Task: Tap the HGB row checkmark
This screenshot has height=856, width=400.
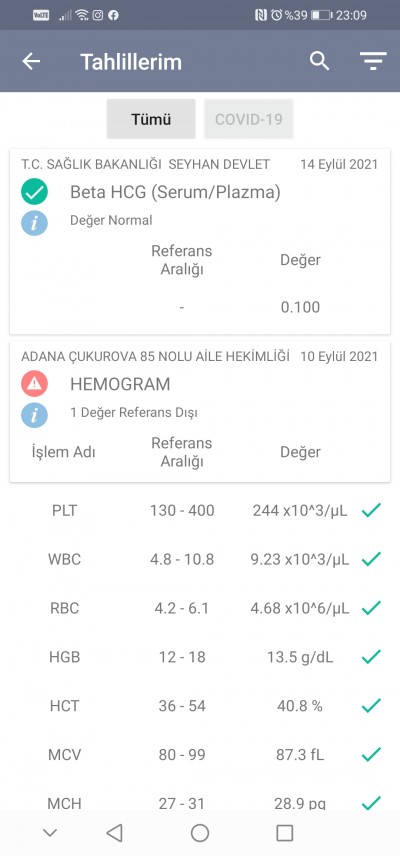Action: point(371,657)
